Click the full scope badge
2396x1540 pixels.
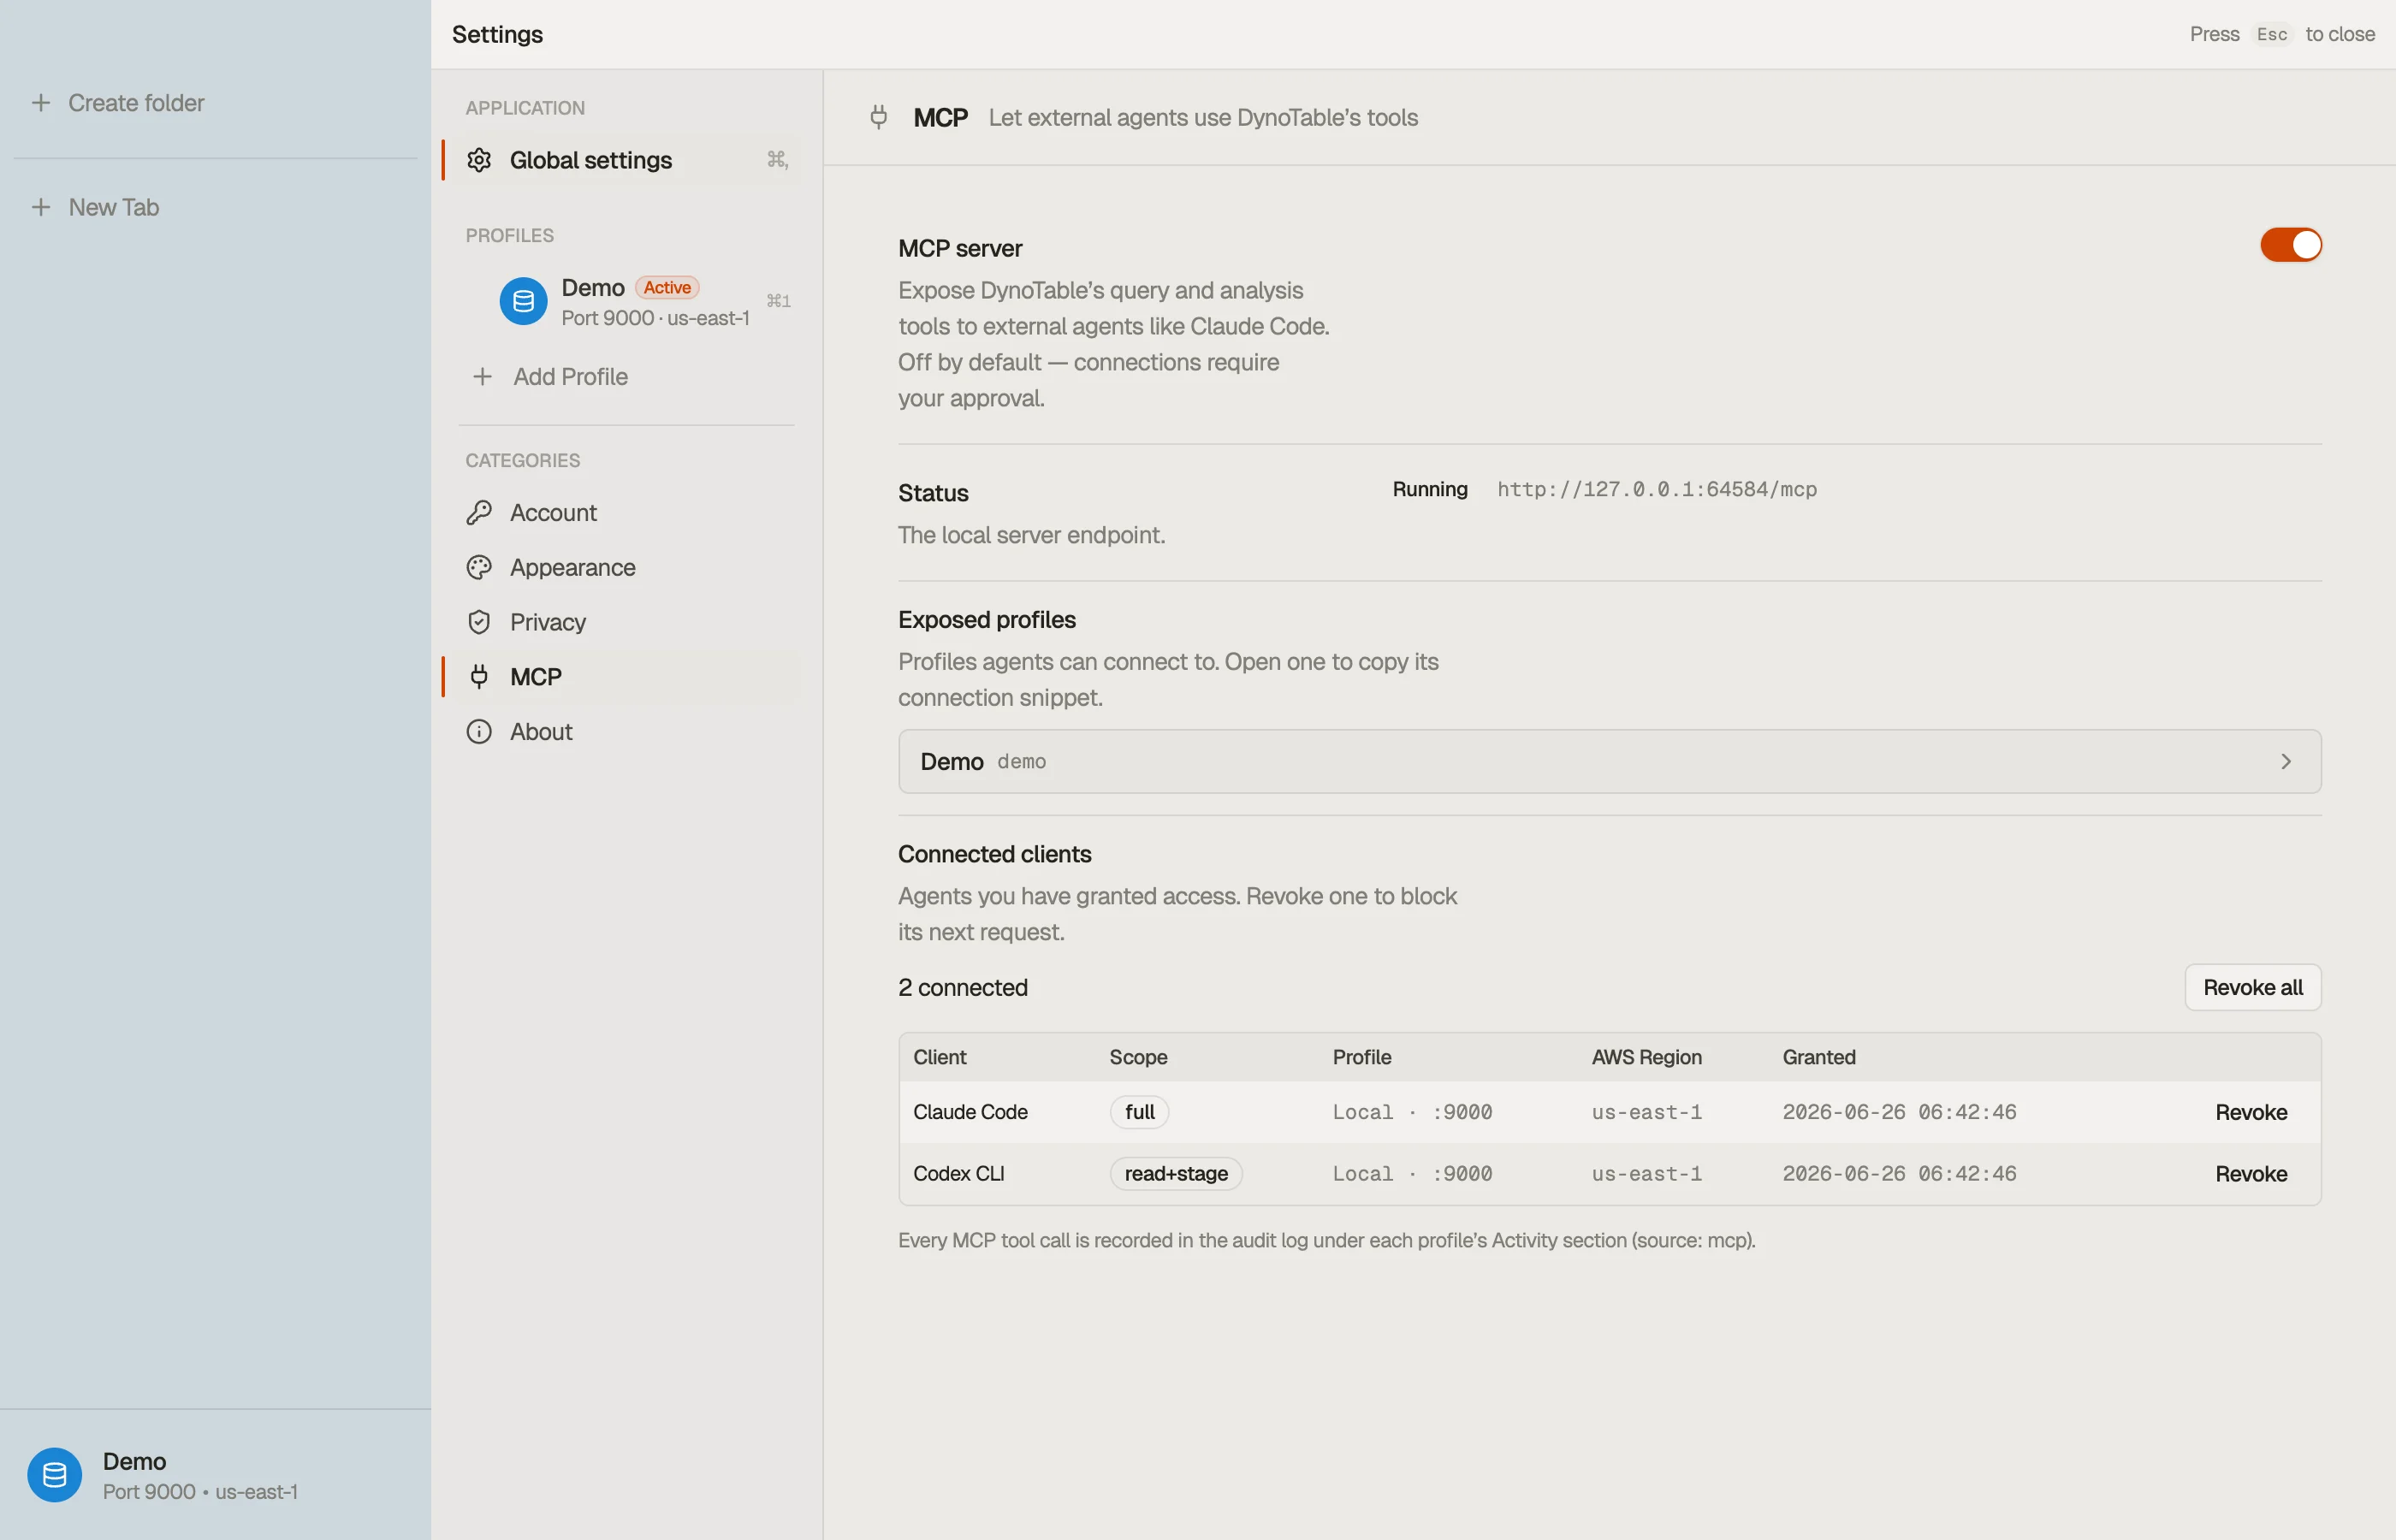click(x=1139, y=1112)
